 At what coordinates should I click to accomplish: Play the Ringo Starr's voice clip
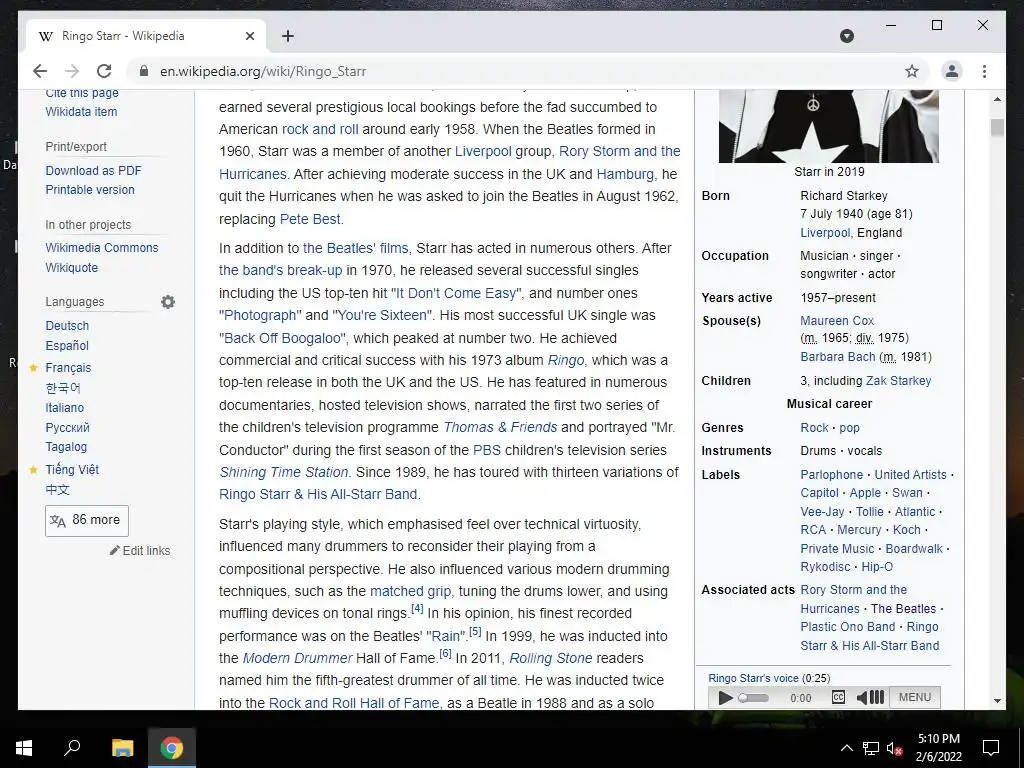(724, 697)
